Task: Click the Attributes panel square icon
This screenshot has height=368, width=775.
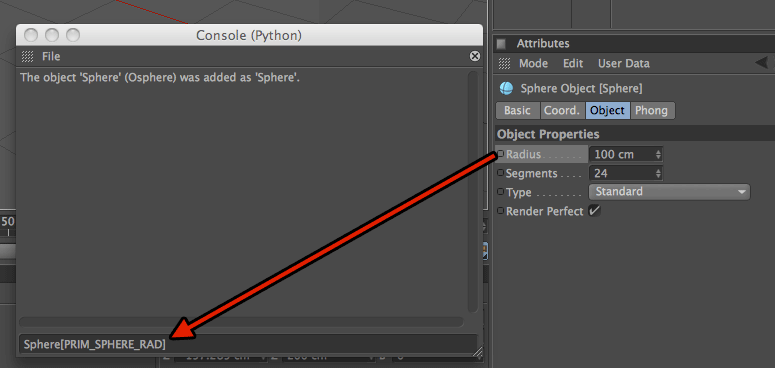Action: click(x=501, y=43)
